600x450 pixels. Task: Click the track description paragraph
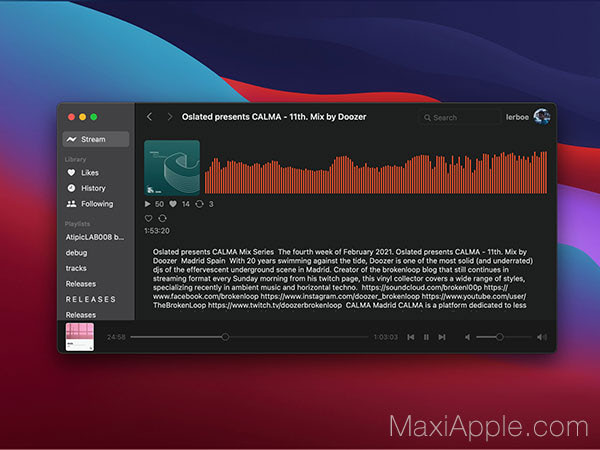[341, 279]
